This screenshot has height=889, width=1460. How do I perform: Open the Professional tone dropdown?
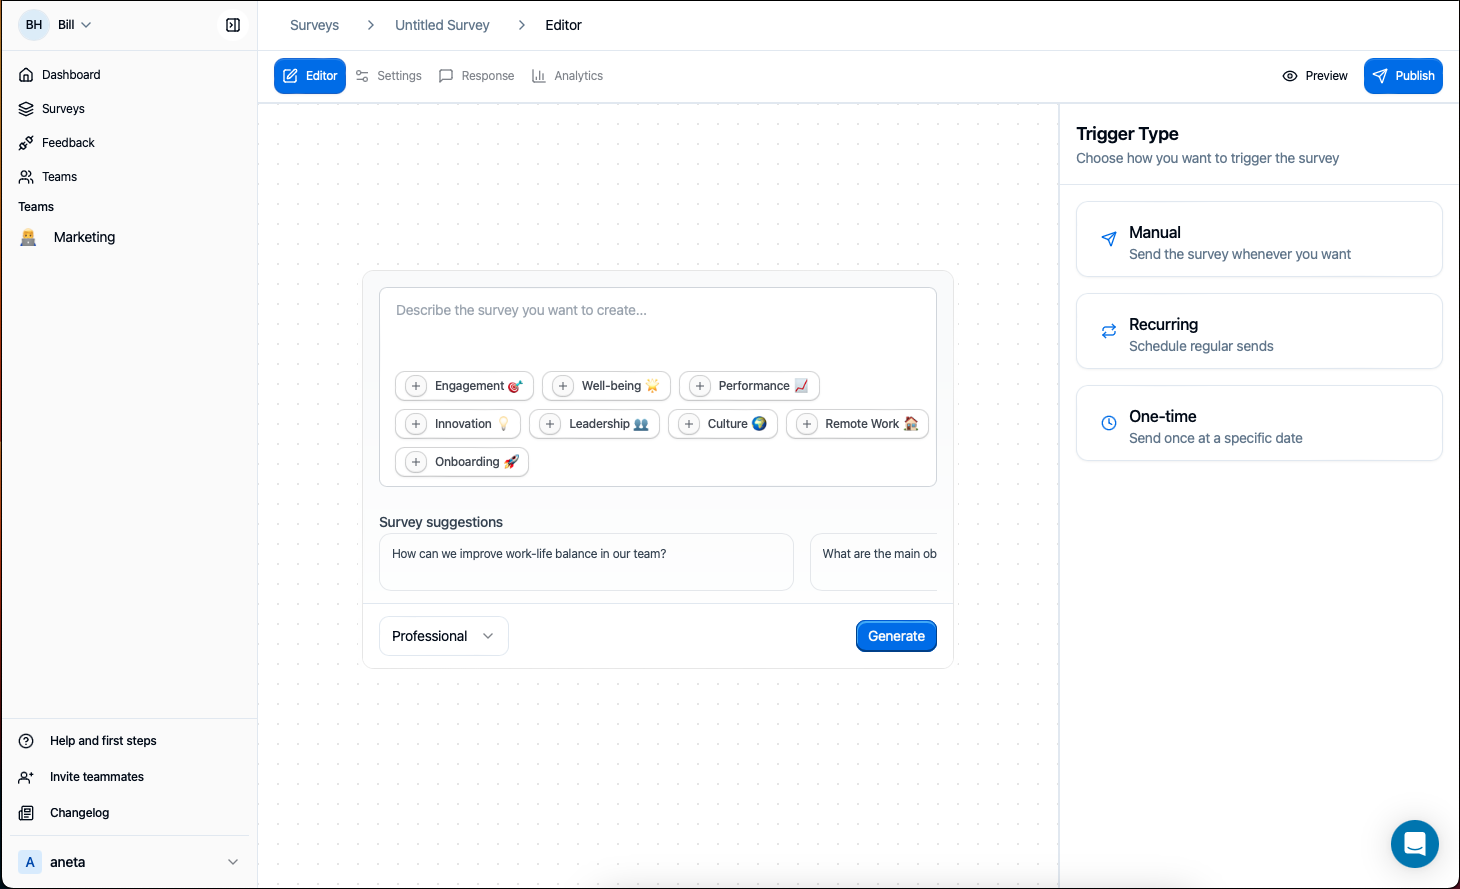[x=443, y=636]
